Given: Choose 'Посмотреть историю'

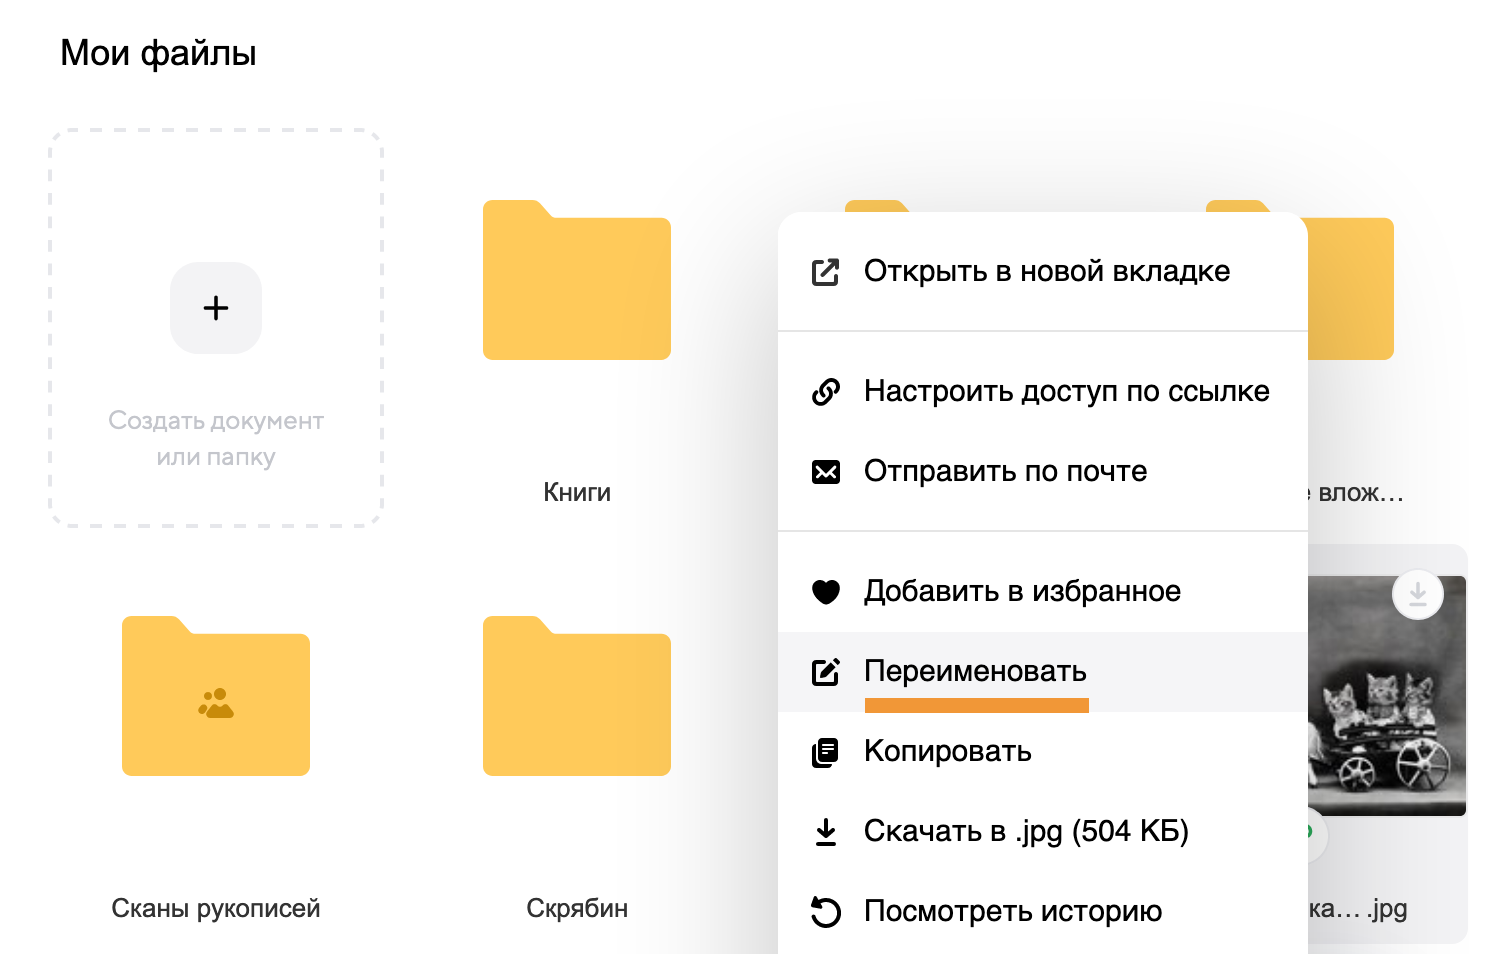Looking at the screenshot, I should [1013, 911].
